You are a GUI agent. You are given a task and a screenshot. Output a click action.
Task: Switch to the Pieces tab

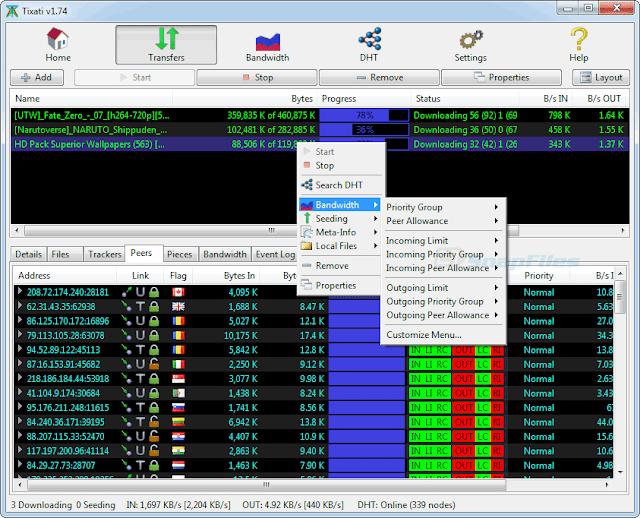[x=180, y=254]
